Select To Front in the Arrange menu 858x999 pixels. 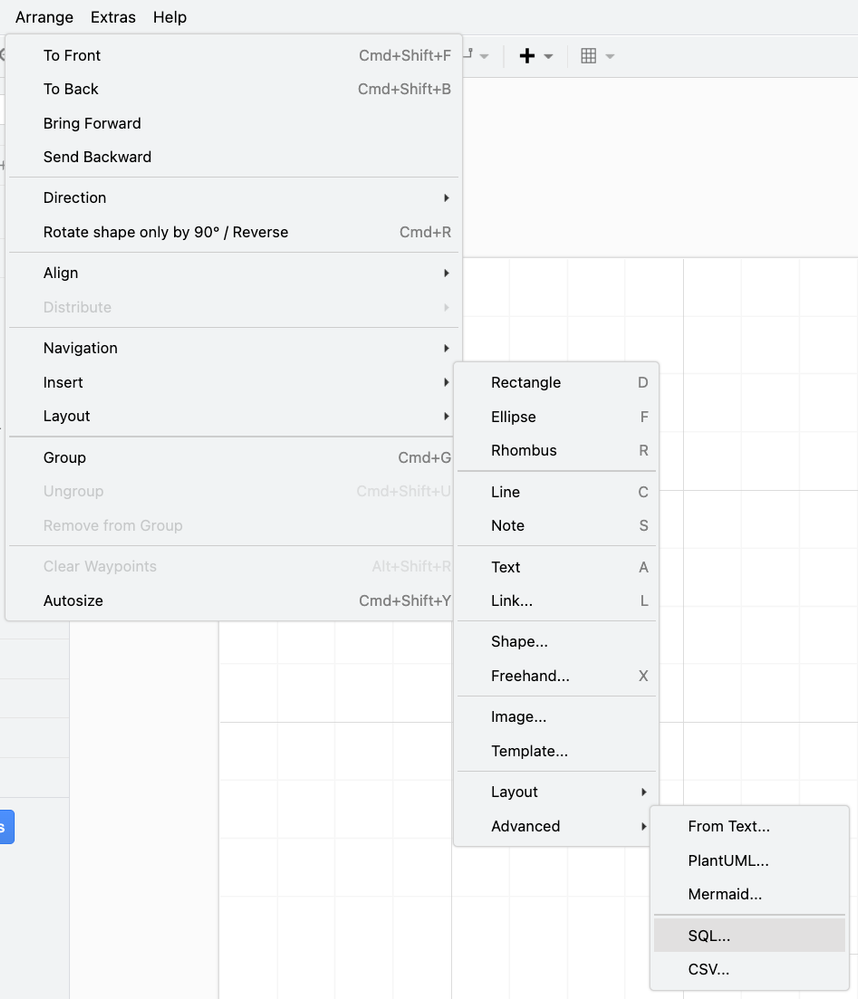[234, 55]
